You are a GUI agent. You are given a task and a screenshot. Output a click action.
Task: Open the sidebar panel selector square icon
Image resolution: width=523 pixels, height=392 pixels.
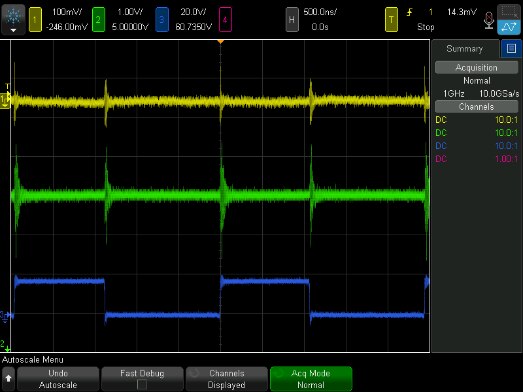[511, 49]
